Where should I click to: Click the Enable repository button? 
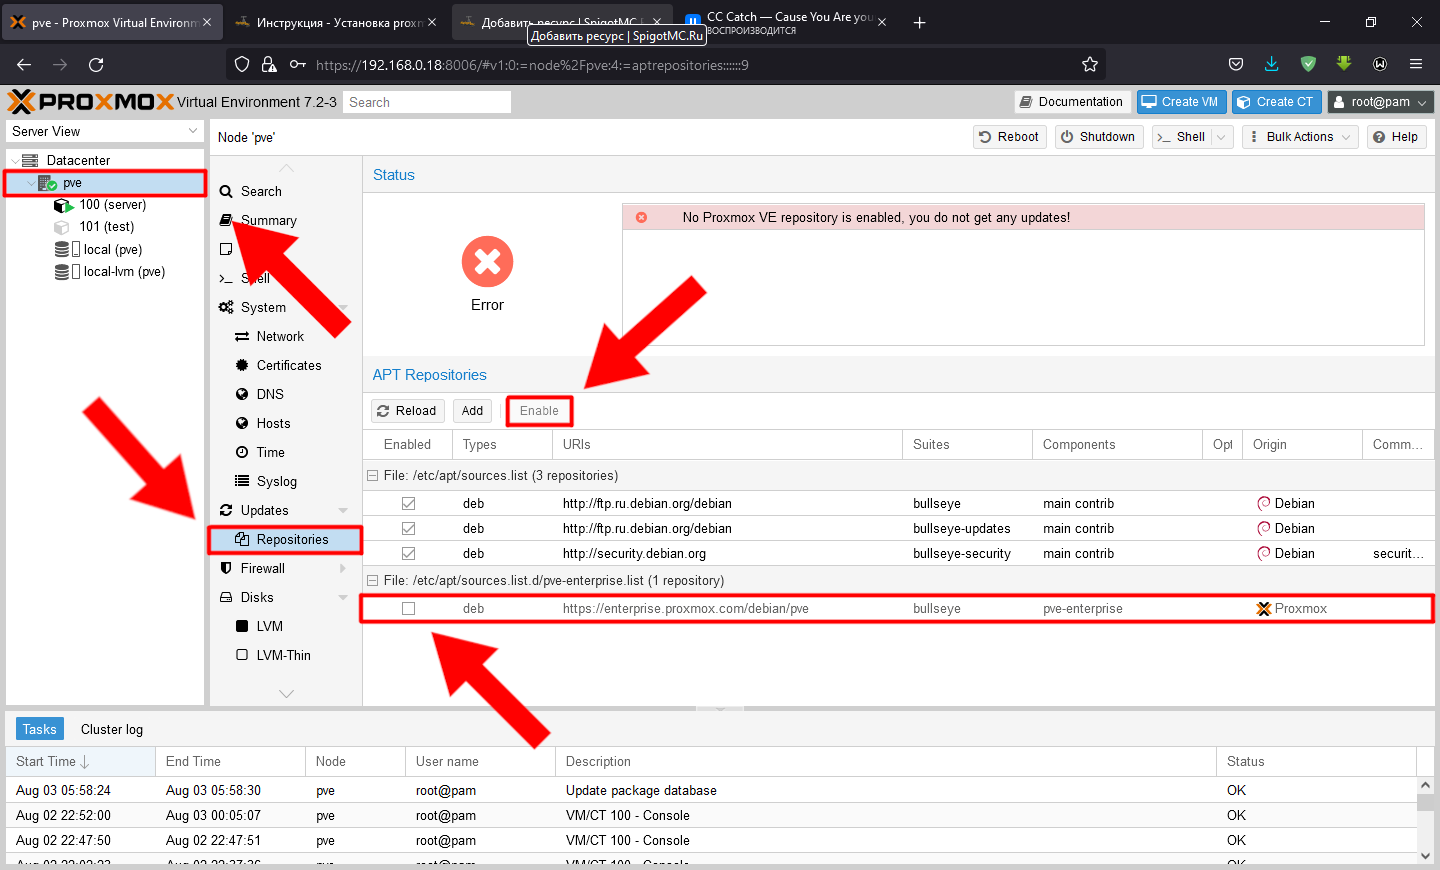click(539, 411)
